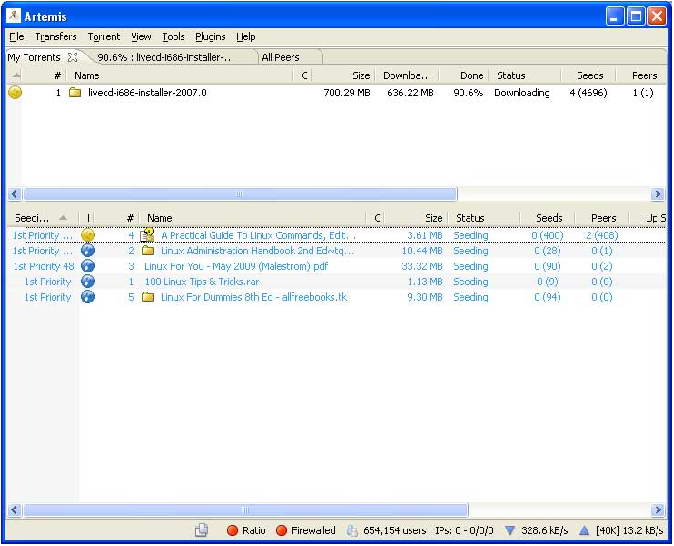Click left arrow of lower horizontal scrollbar
Image resolution: width=674 pixels, height=546 pixels.
point(14,510)
